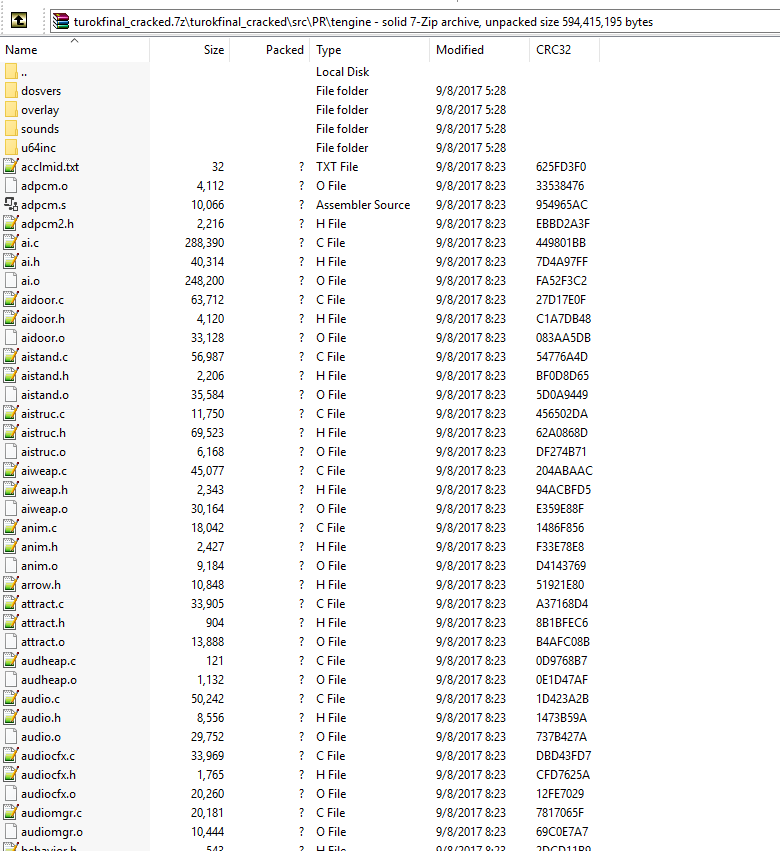The height and width of the screenshot is (851, 780).
Task: Select the file name aistruc.c
Action: click(x=43, y=414)
